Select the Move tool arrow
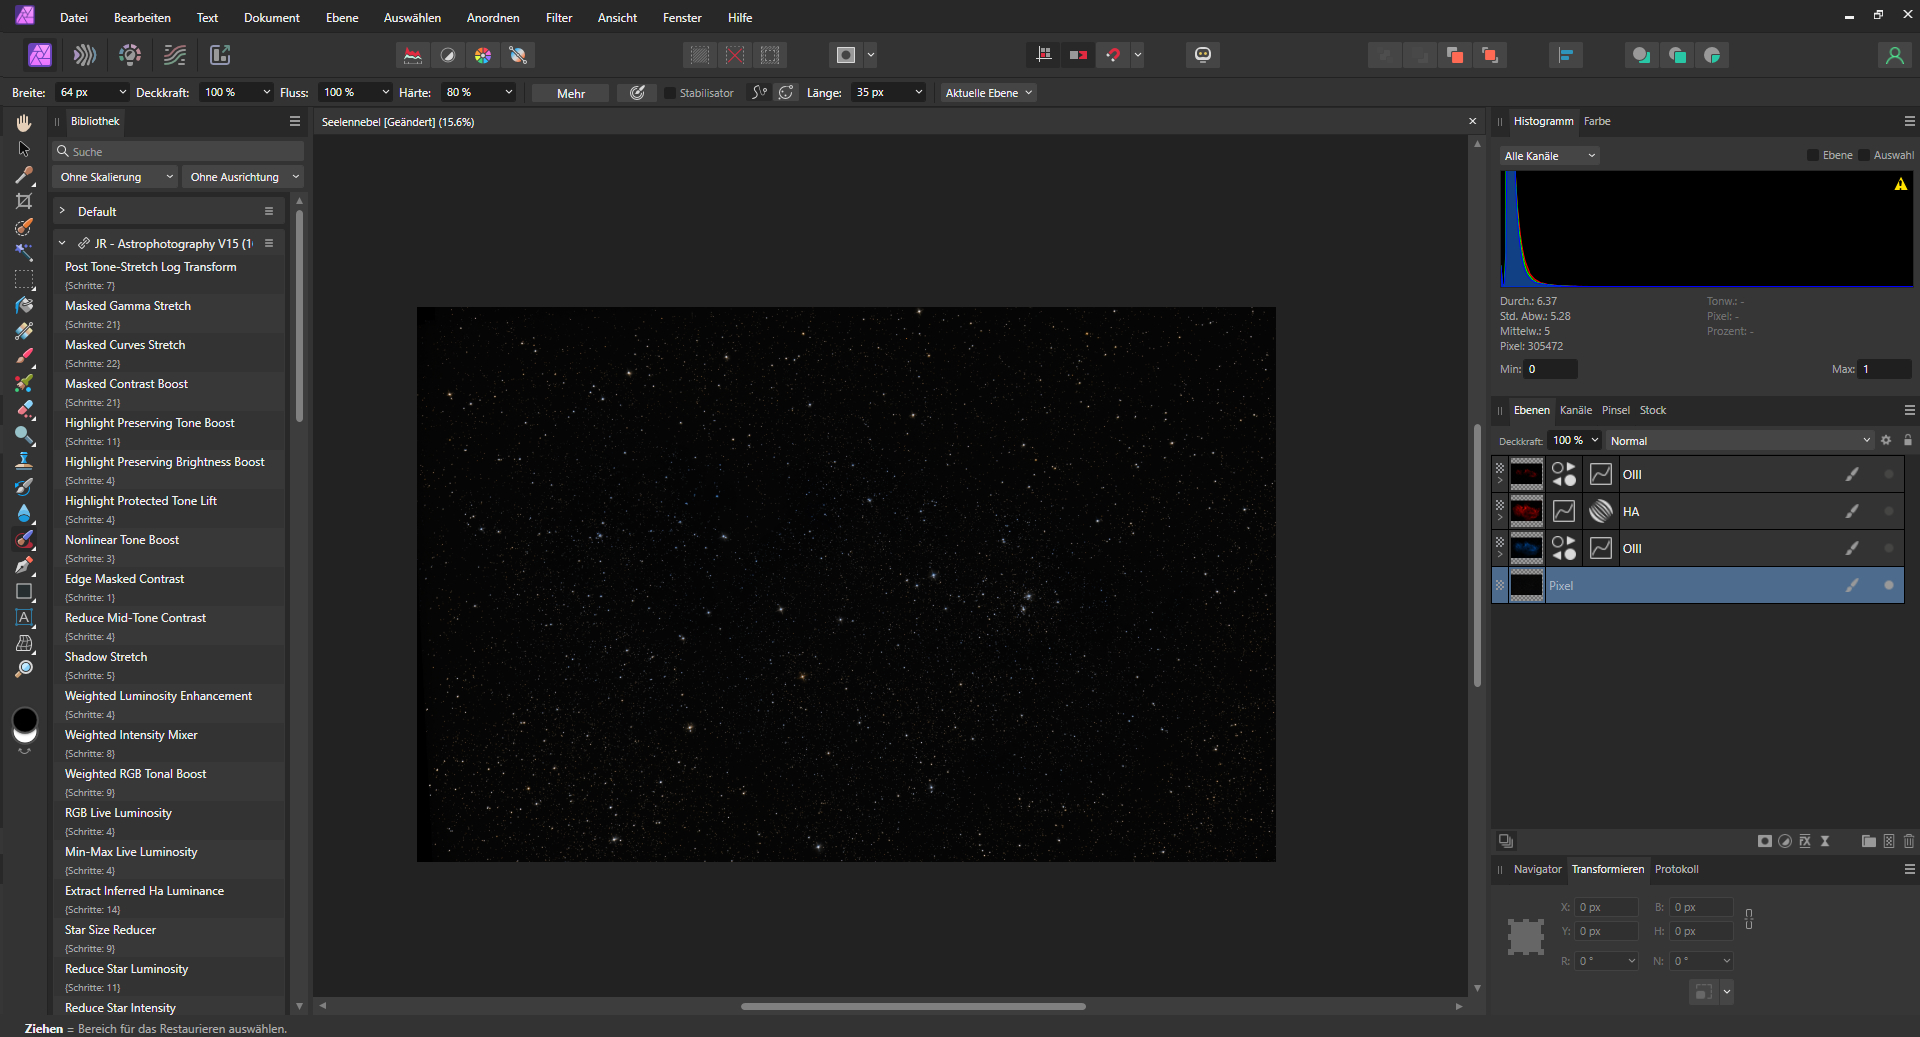This screenshot has width=1920, height=1037. (24, 149)
